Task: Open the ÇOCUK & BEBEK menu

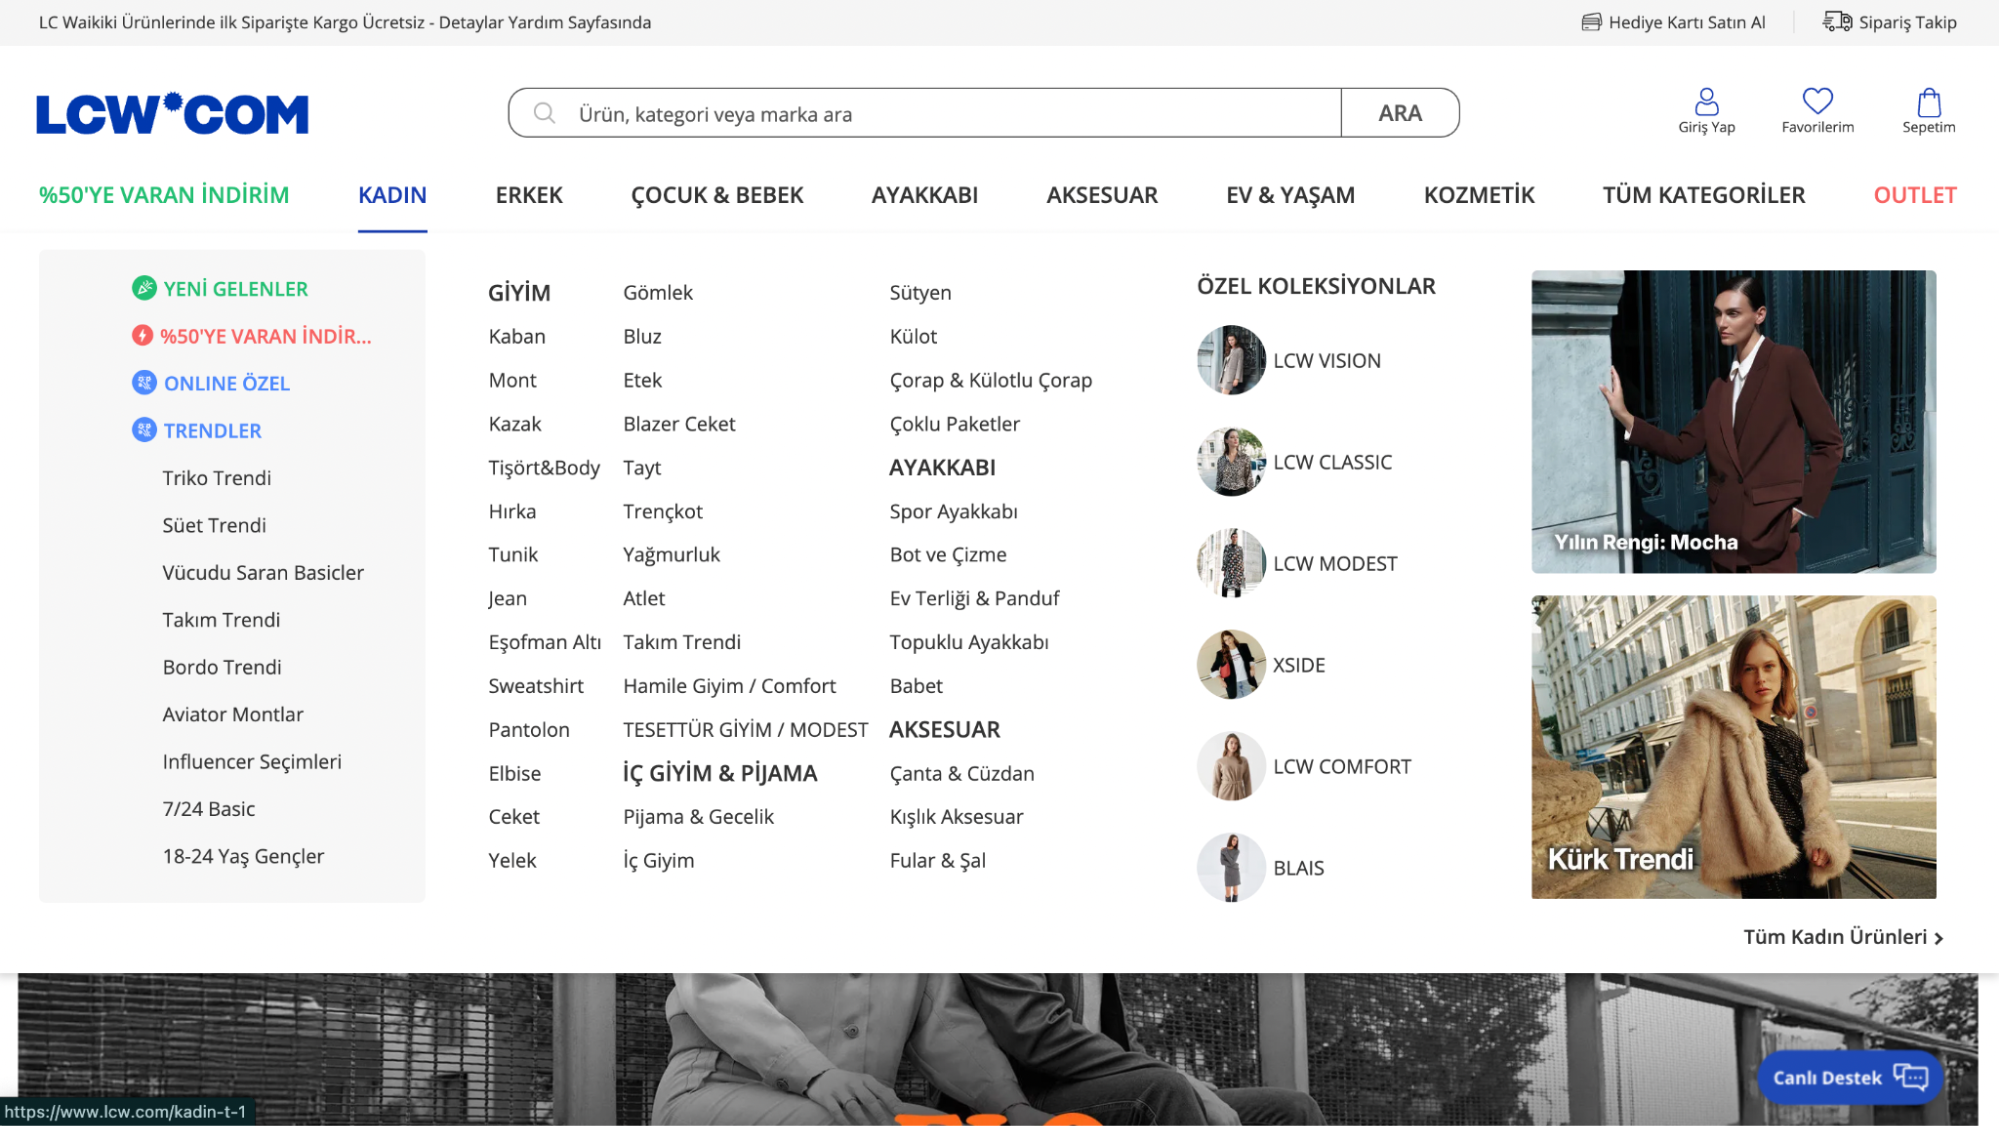Action: [717, 195]
